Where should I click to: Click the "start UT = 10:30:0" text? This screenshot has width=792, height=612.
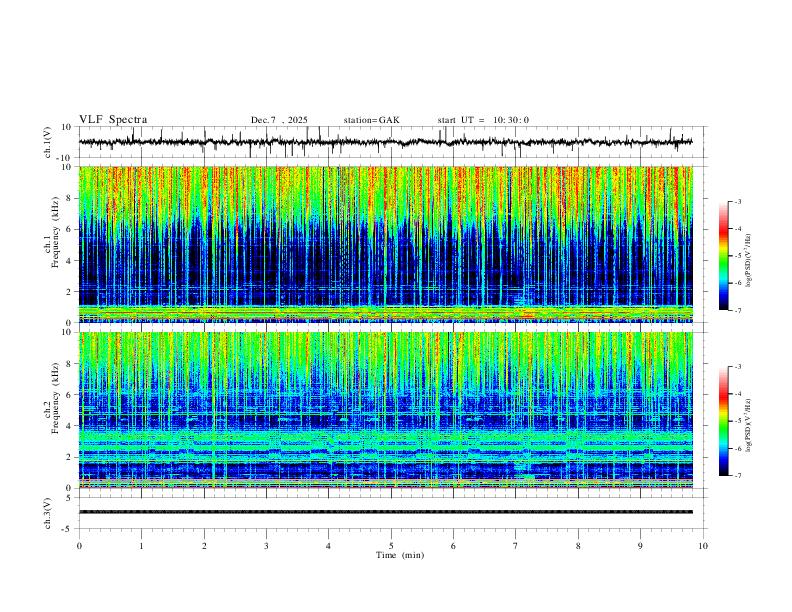pyautogui.click(x=483, y=120)
